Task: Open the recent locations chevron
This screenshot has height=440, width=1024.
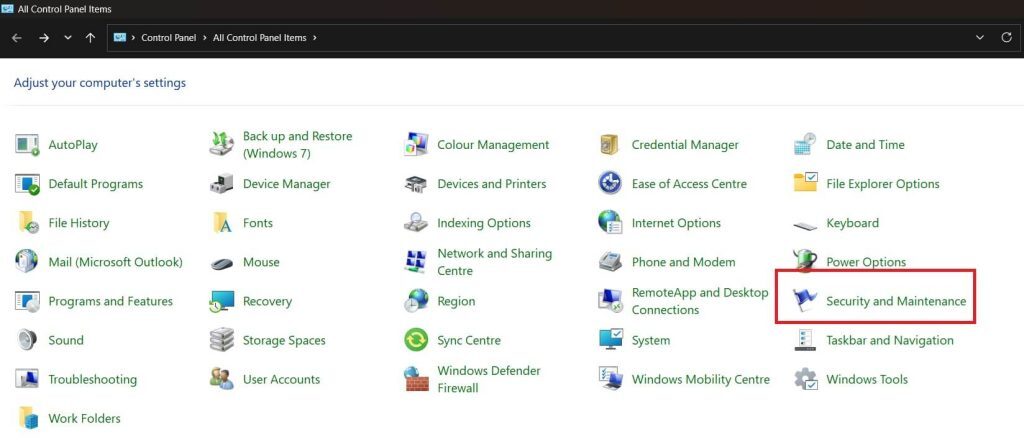Action: pos(67,38)
